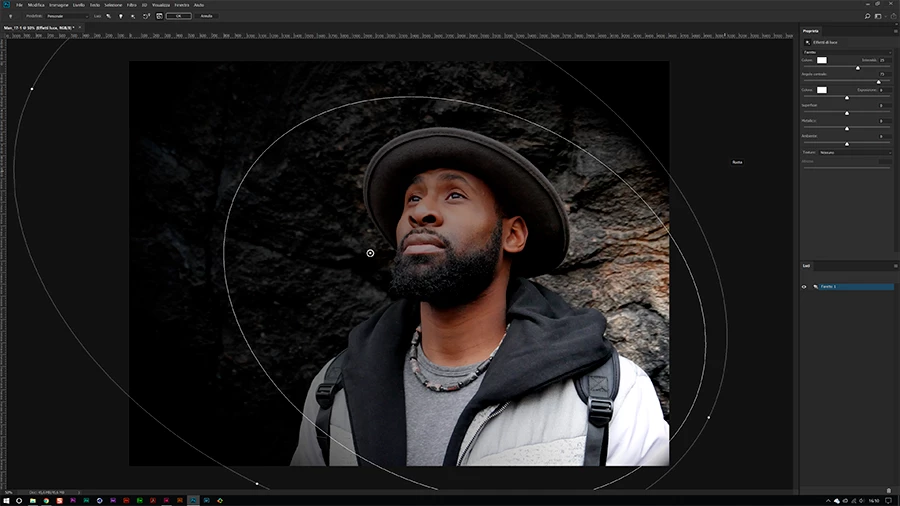Viewport: 900px width, 506px height.
Task: Click the Esposizione value field
Action: [885, 90]
